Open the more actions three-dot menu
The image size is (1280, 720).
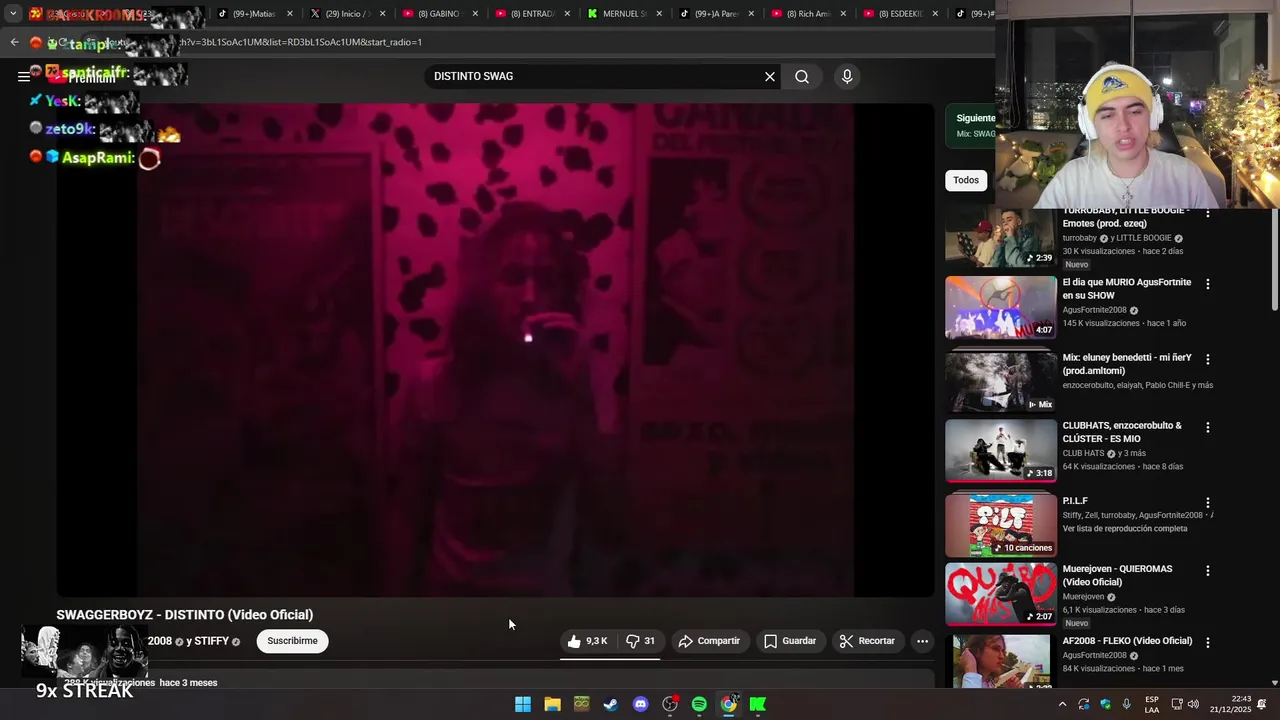[923, 641]
